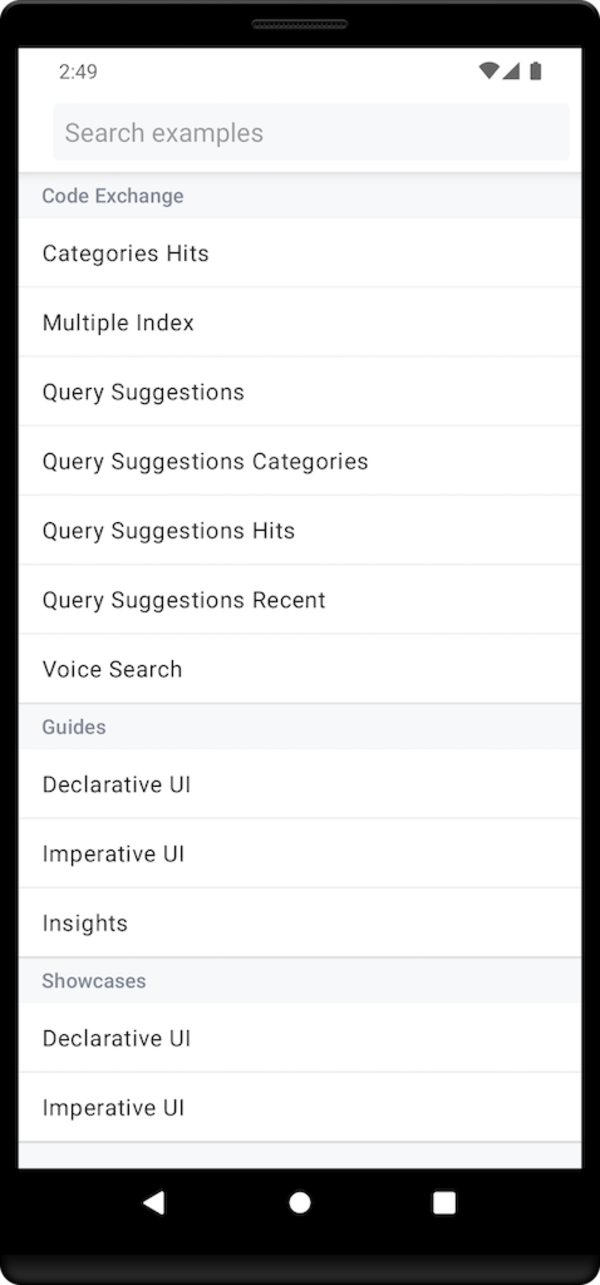Tap the cellular signal icon
The image size is (600, 1285).
coord(511,71)
